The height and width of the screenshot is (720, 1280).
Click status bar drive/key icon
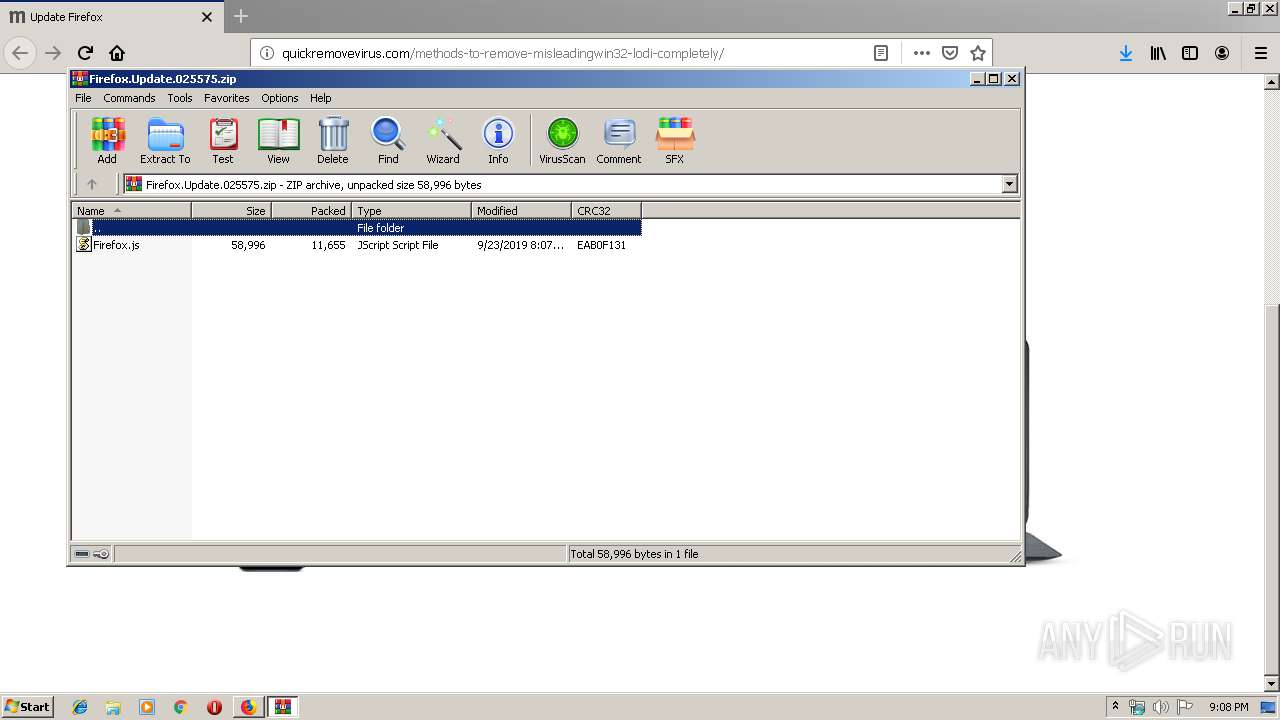coord(92,554)
